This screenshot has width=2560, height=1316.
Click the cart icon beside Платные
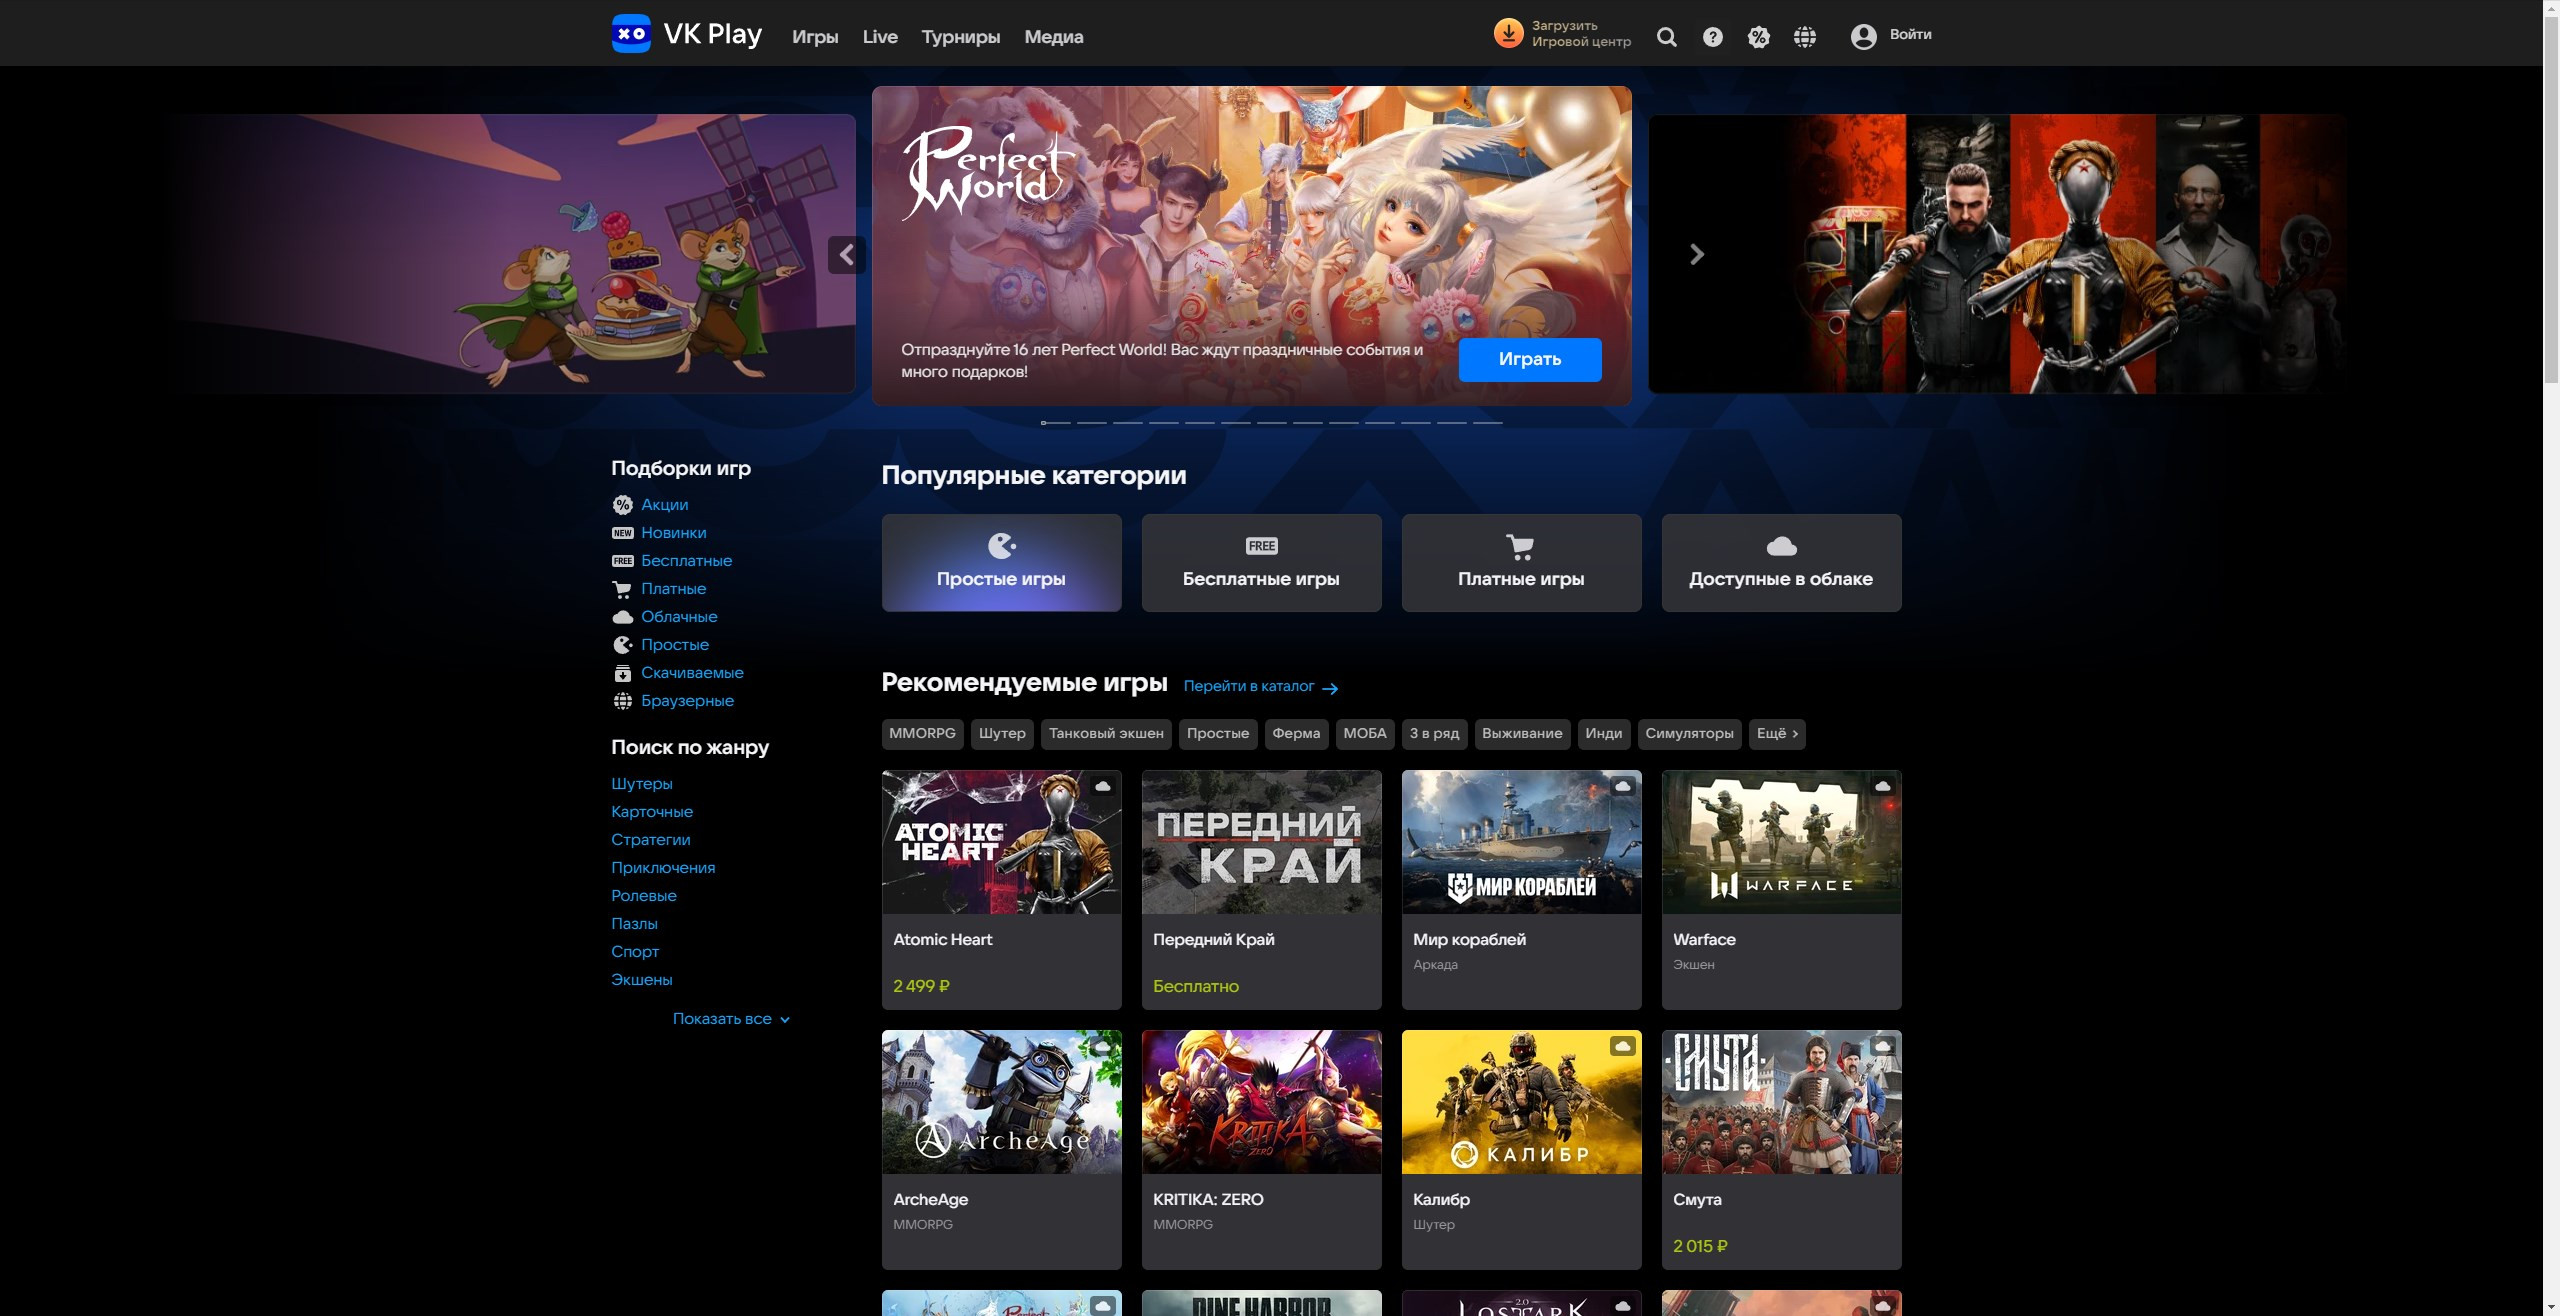click(x=622, y=589)
